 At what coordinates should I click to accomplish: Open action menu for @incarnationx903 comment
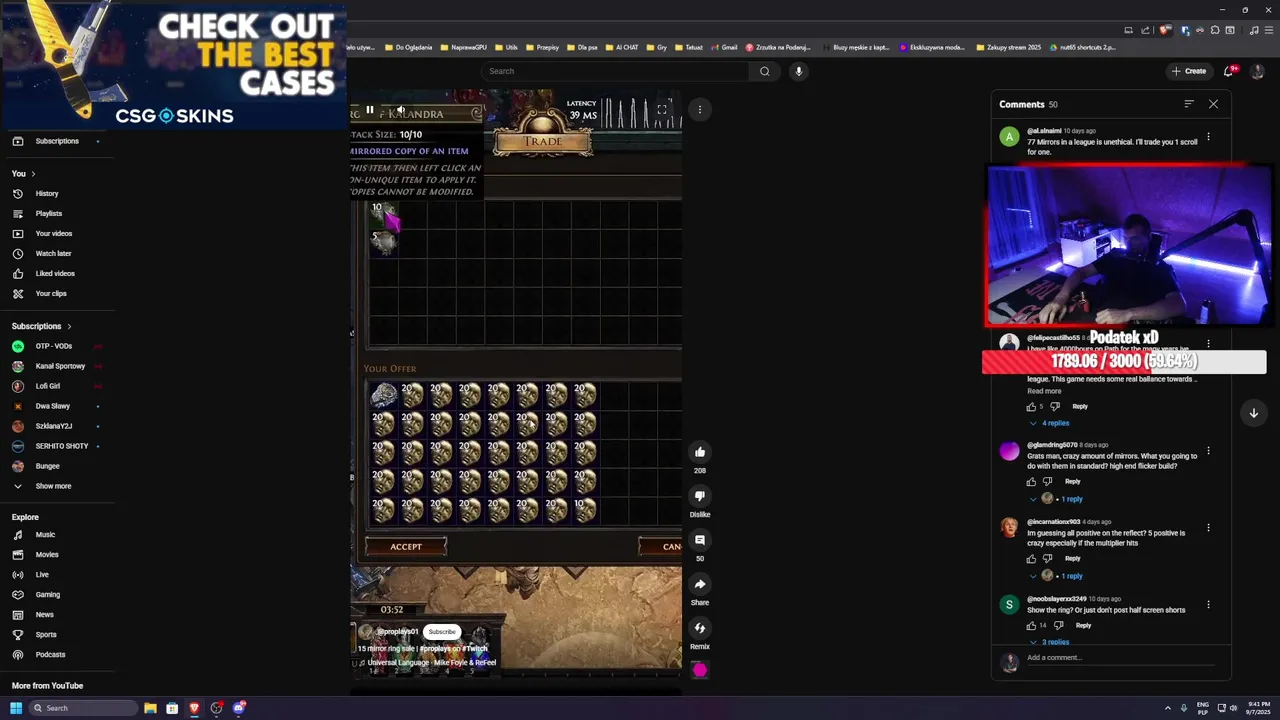point(1208,528)
